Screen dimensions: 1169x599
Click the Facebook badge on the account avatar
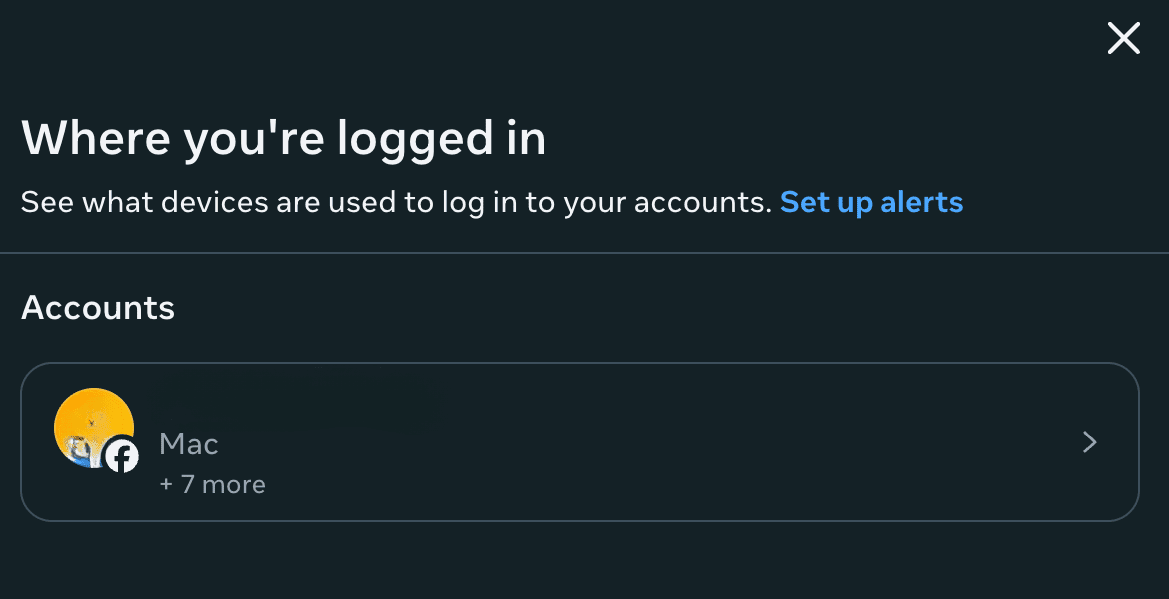(x=122, y=457)
